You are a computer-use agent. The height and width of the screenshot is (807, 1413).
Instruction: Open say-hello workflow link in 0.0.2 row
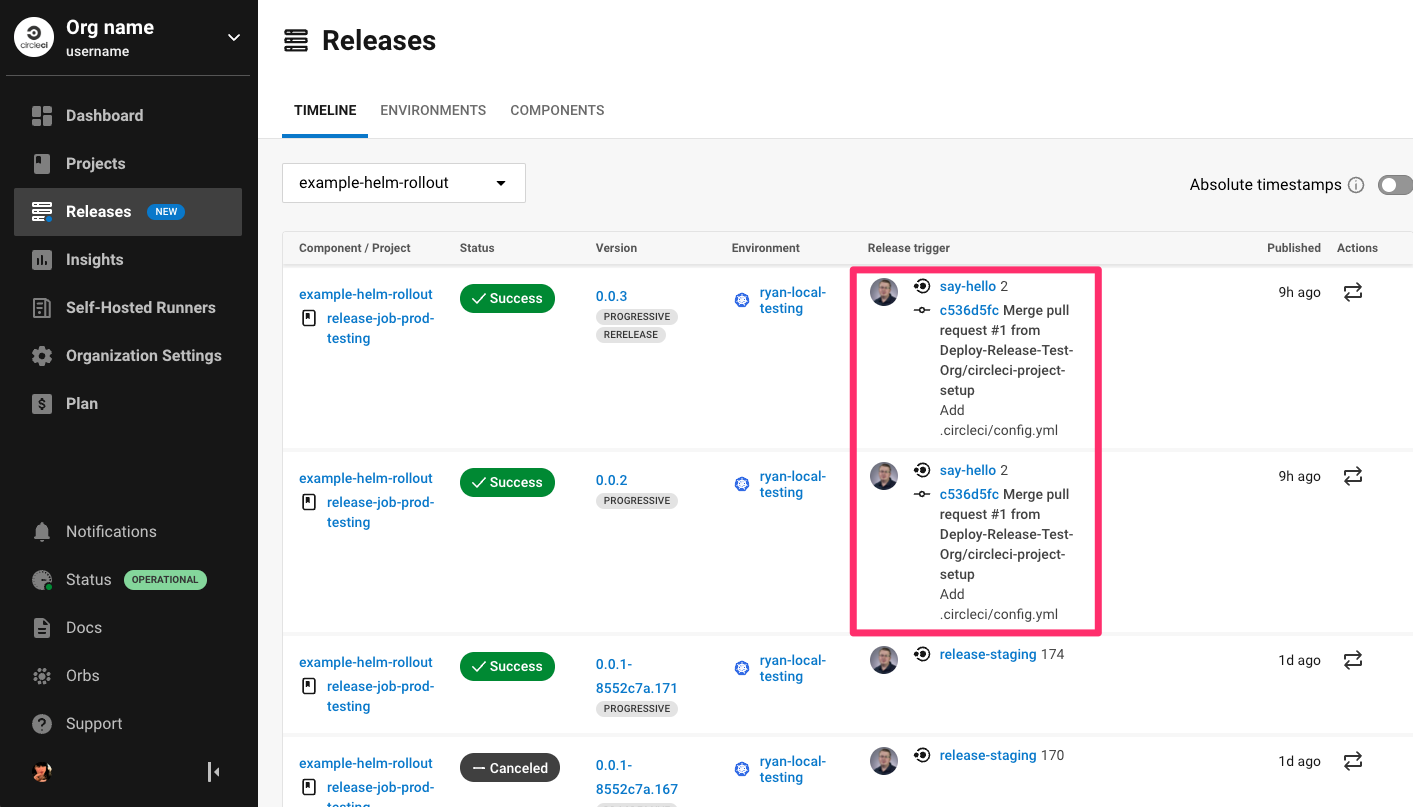pos(967,471)
